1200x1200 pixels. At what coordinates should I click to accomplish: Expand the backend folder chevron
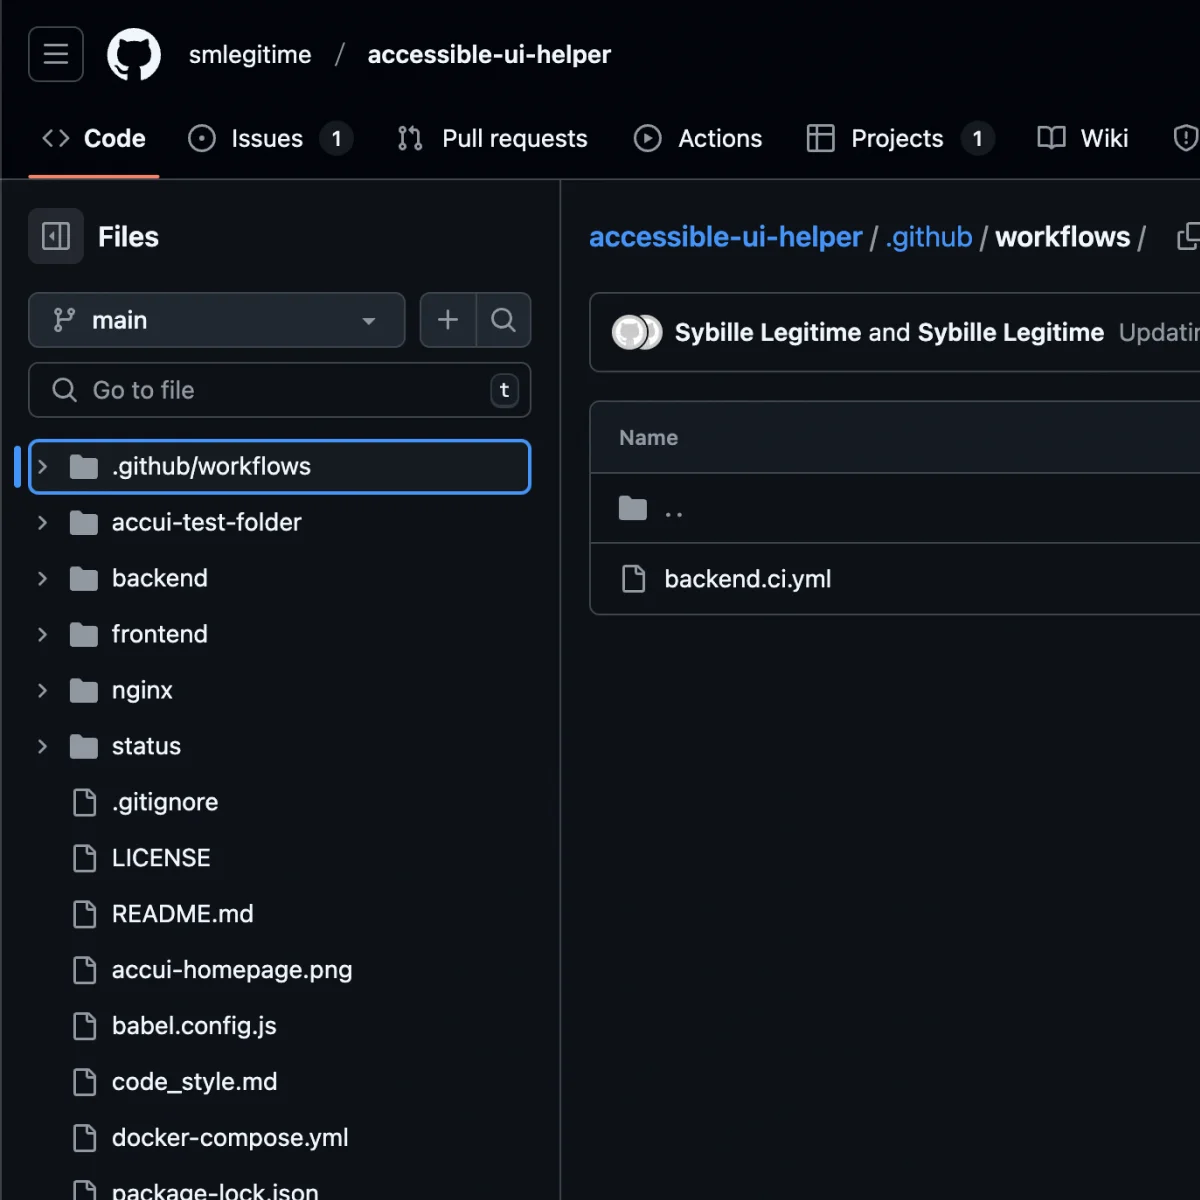pyautogui.click(x=43, y=579)
